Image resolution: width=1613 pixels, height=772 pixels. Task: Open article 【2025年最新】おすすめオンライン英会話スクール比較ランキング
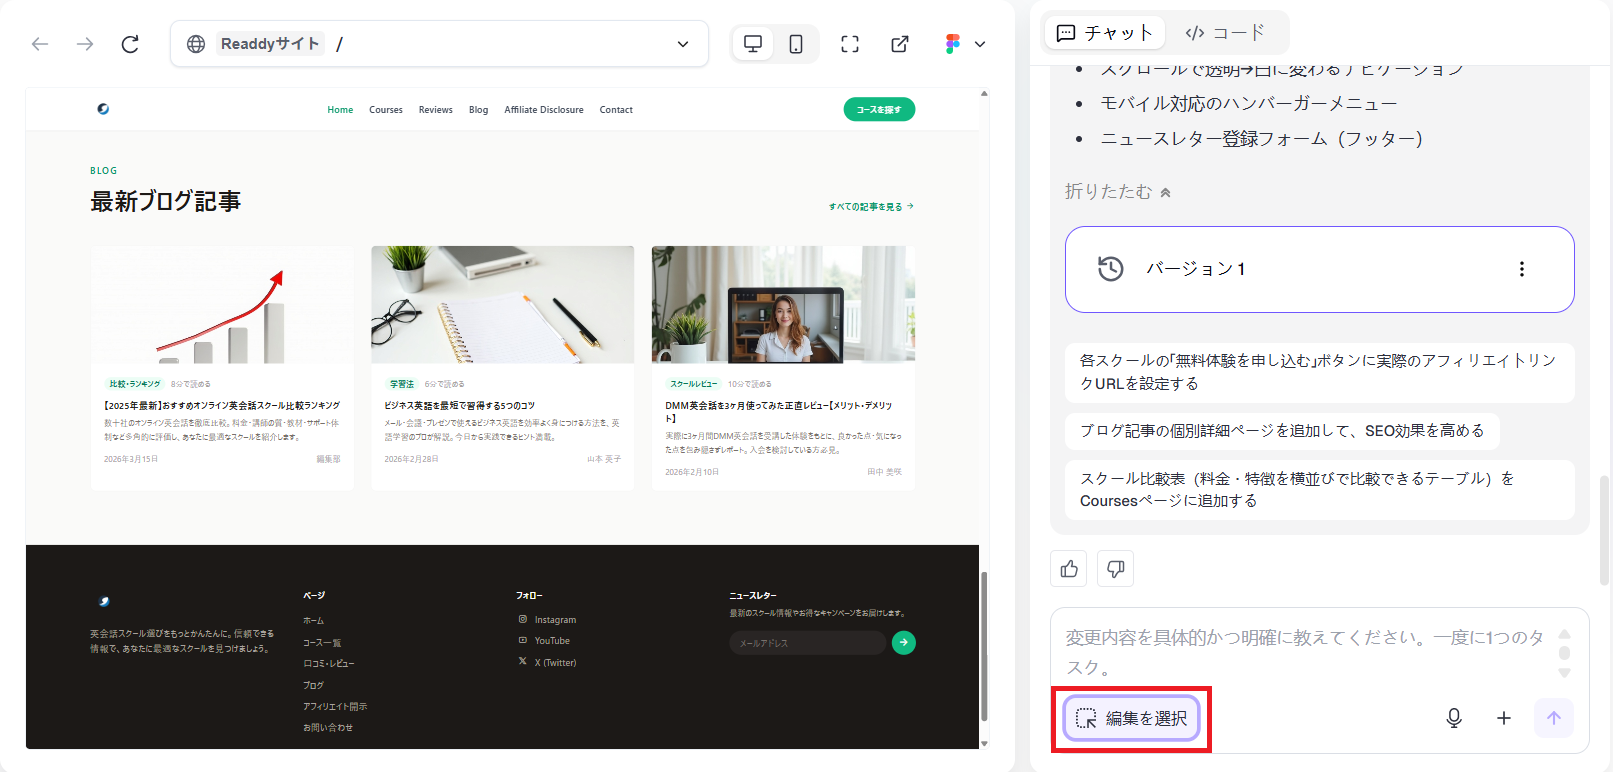coord(222,406)
